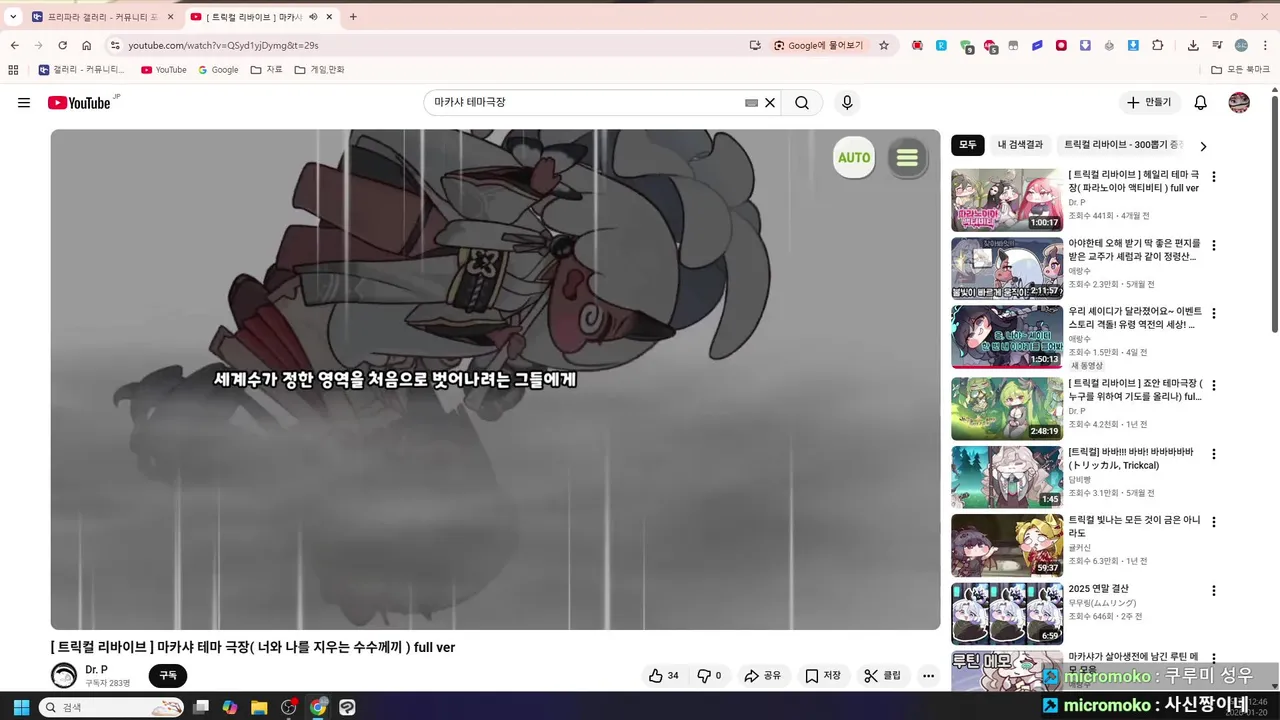Screen dimensions: 1280x720
Task: Go to the YouTube home logo
Action: click(79, 103)
